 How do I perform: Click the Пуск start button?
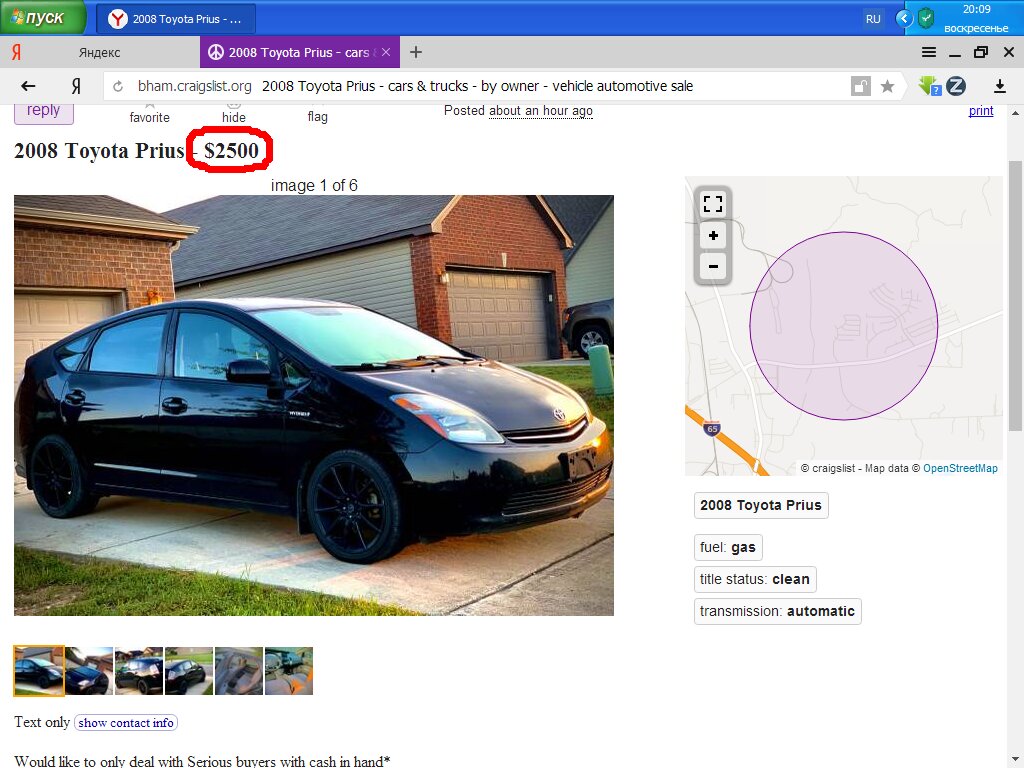coord(43,18)
